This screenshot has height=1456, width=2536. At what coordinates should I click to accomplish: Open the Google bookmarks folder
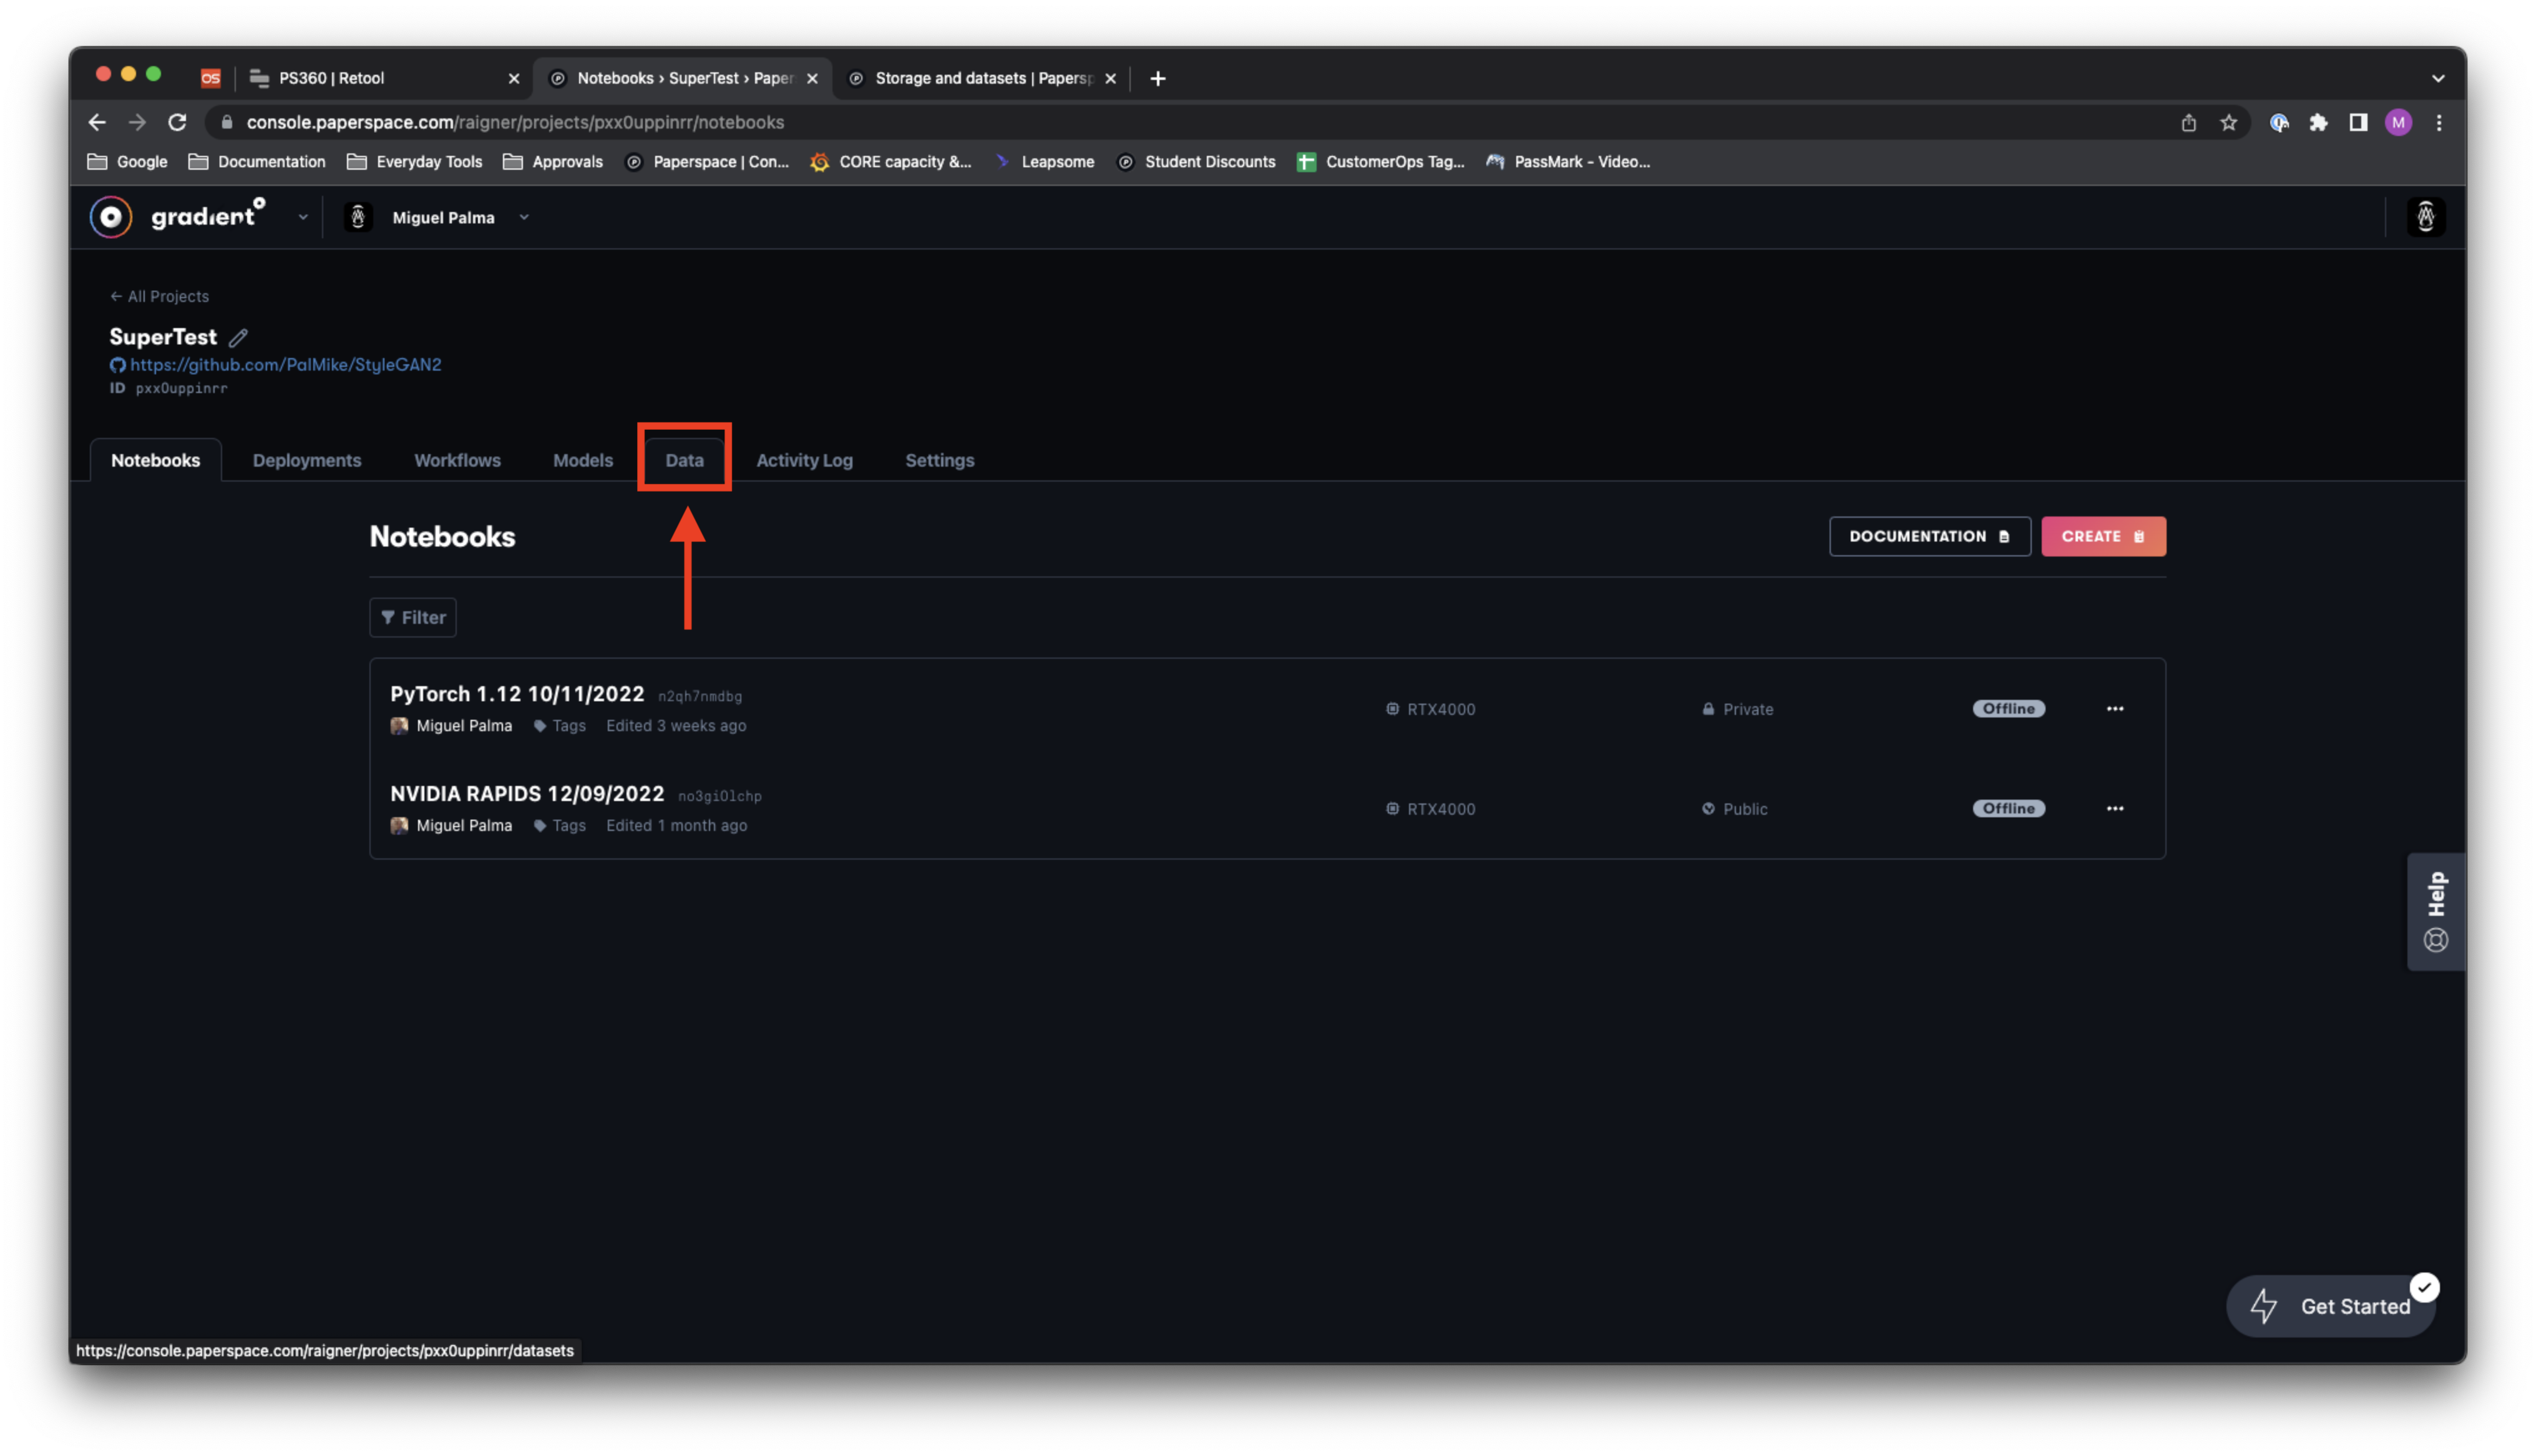pyautogui.click(x=127, y=162)
